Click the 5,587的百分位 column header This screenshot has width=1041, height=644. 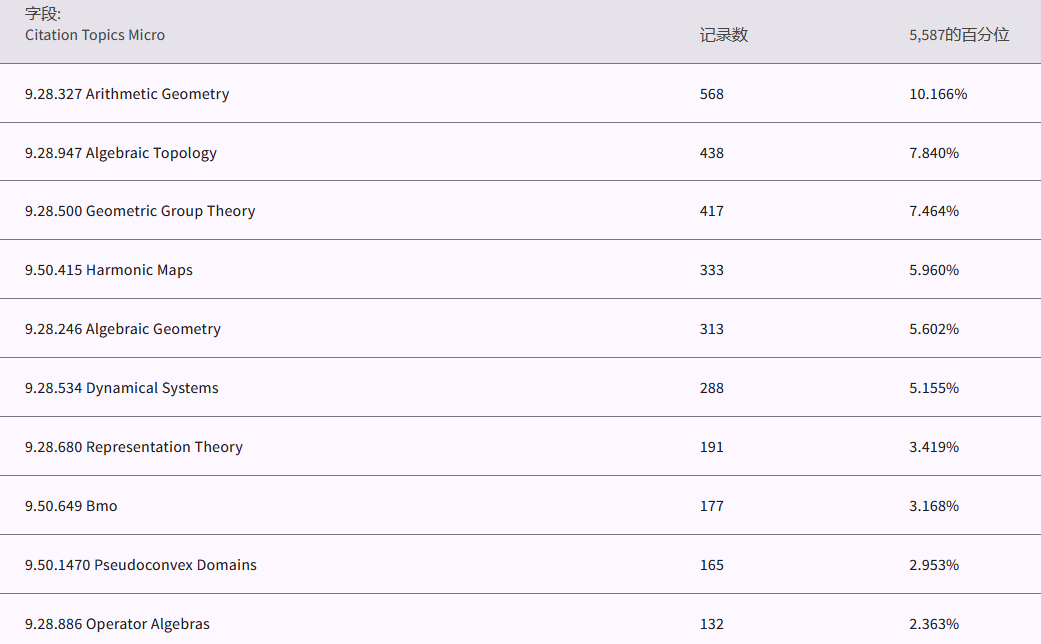tap(959, 35)
